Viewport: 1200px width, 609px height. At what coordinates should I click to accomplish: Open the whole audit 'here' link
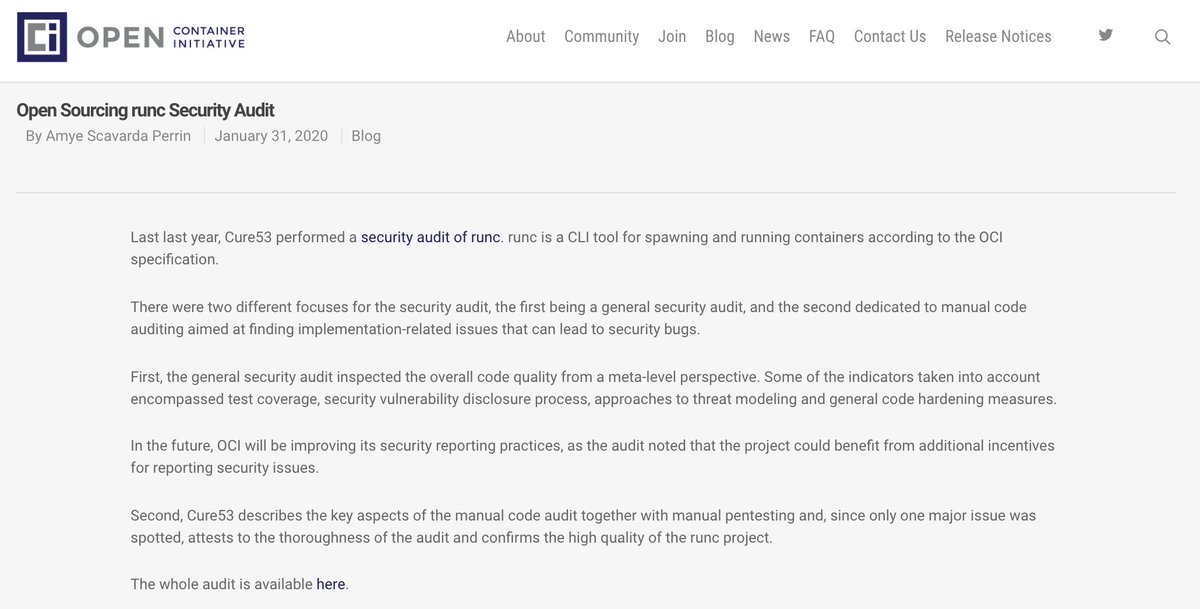331,584
